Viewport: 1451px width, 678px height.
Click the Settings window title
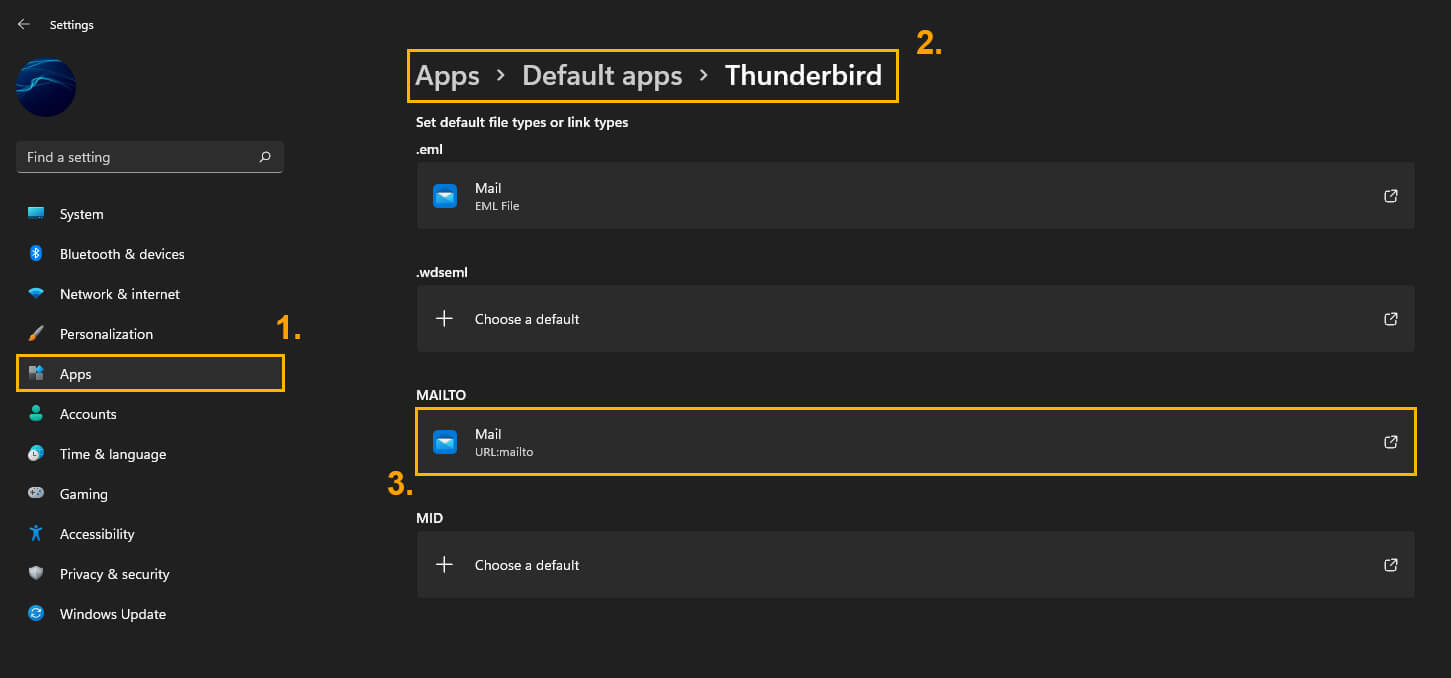pos(72,25)
